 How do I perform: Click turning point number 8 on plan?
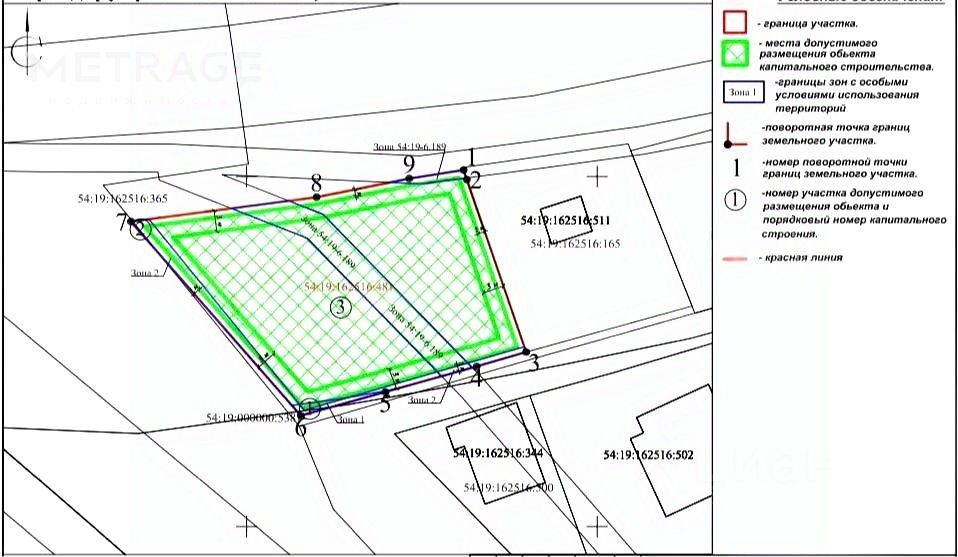click(316, 183)
